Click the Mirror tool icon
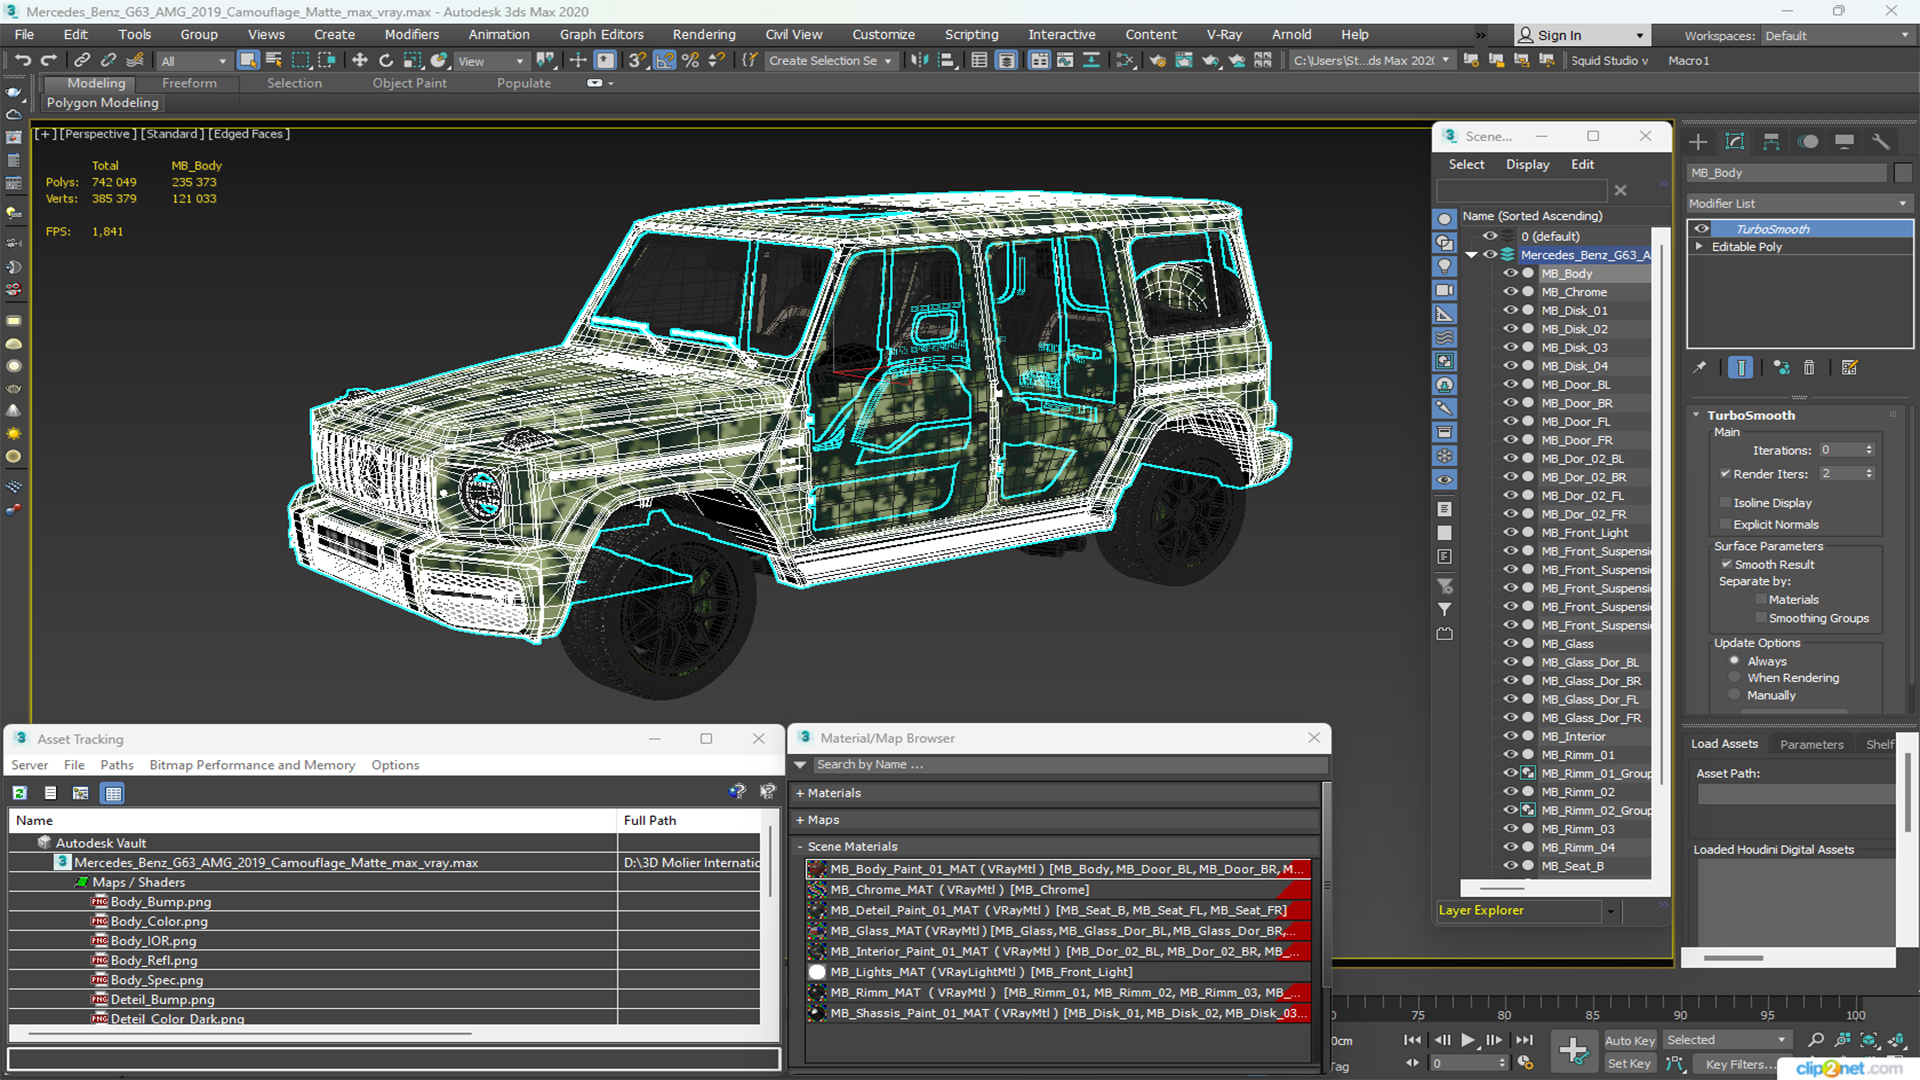The width and height of the screenshot is (1920, 1080). [920, 61]
